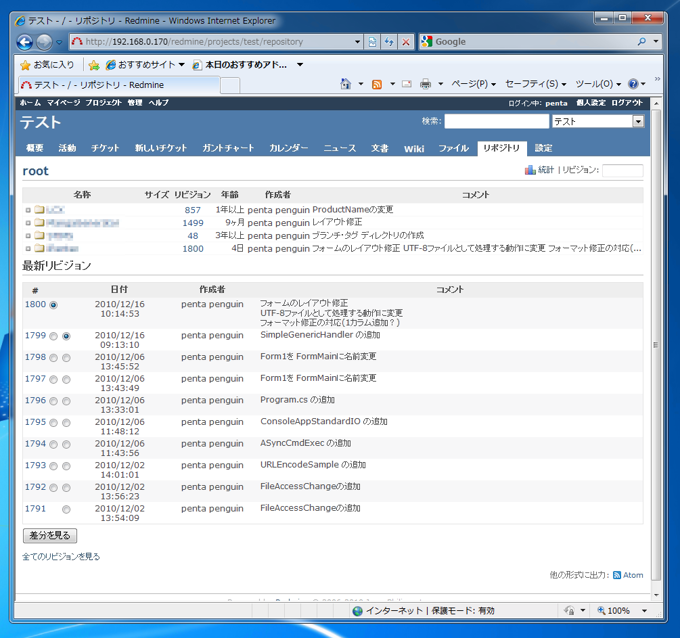Select first radio button for revision 1799
The image size is (680, 638).
click(53, 336)
